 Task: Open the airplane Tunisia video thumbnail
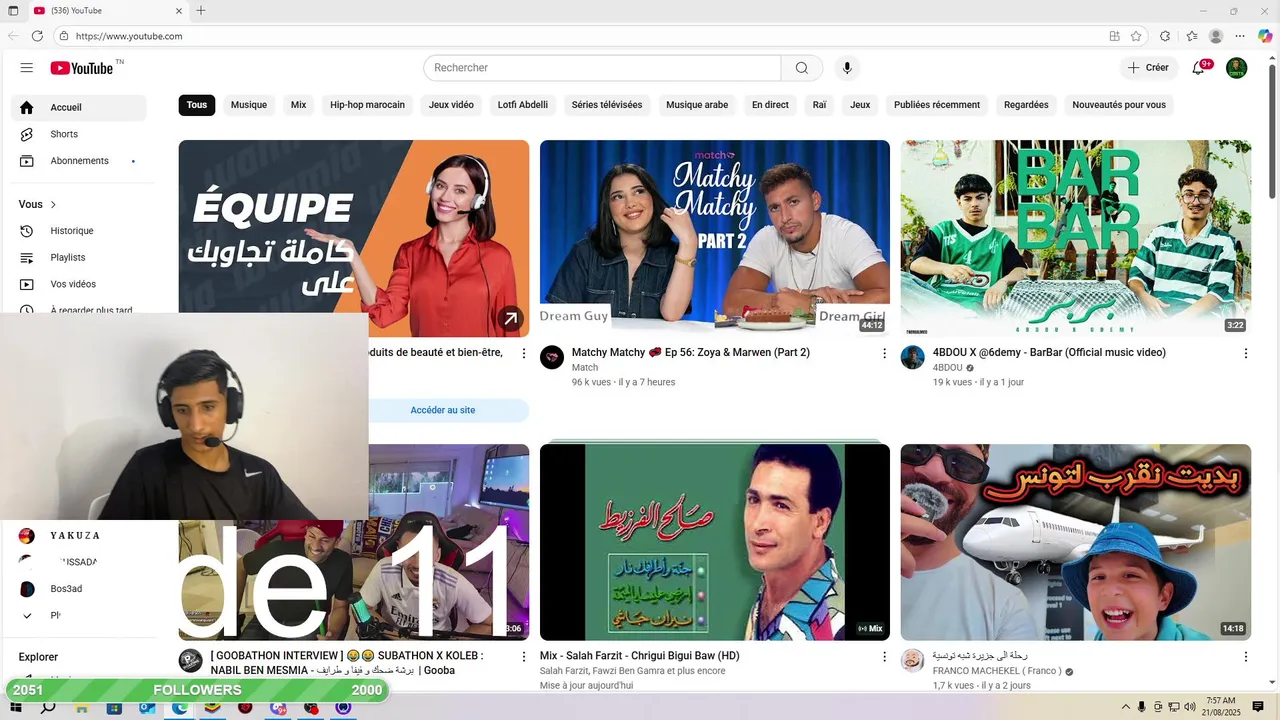(x=1076, y=542)
